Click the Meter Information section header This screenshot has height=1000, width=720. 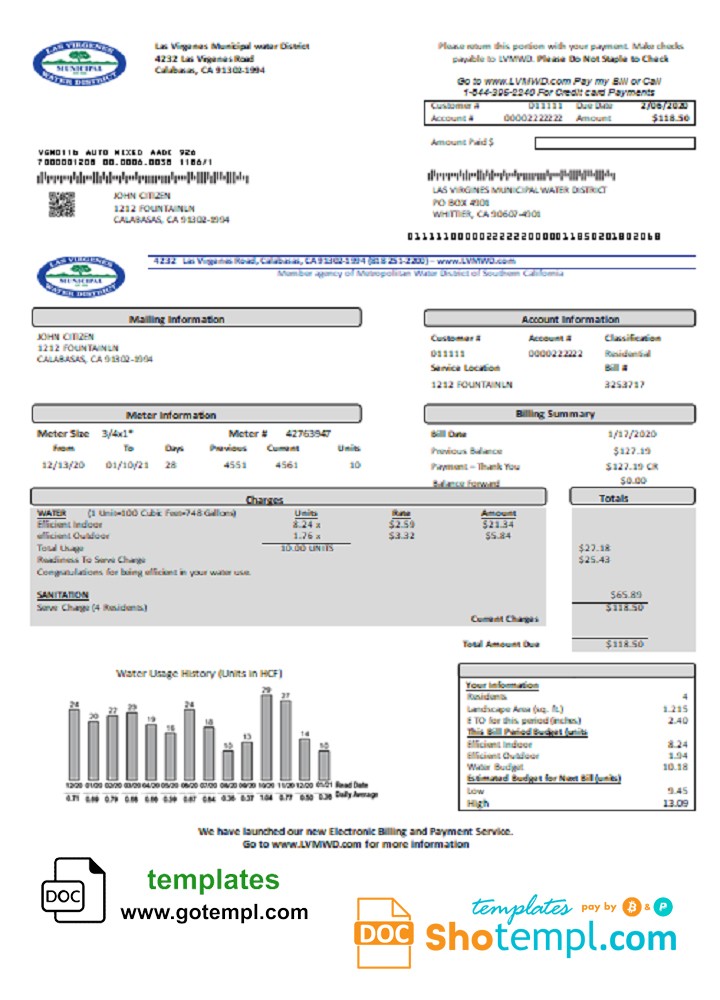pyautogui.click(x=196, y=414)
